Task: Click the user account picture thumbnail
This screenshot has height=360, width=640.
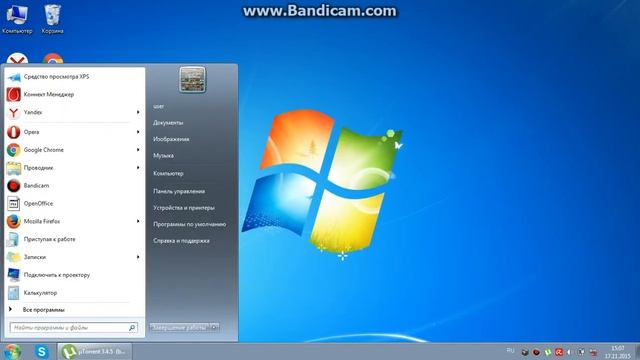Action: (x=192, y=80)
